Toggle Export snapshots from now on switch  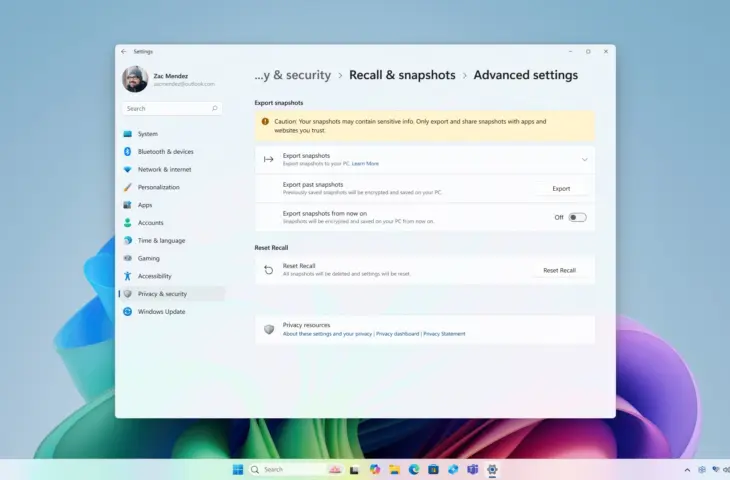(577, 217)
